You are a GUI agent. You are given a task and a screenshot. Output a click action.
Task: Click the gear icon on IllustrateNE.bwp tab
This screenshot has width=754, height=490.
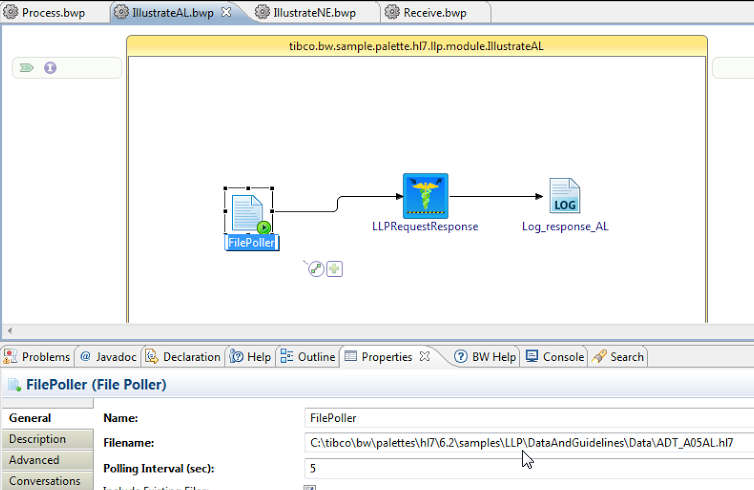point(262,12)
